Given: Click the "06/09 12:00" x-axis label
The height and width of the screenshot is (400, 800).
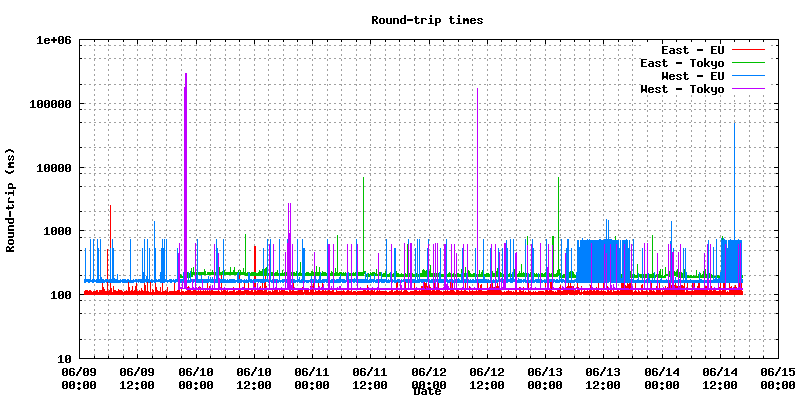Looking at the screenshot, I should click(137, 379).
